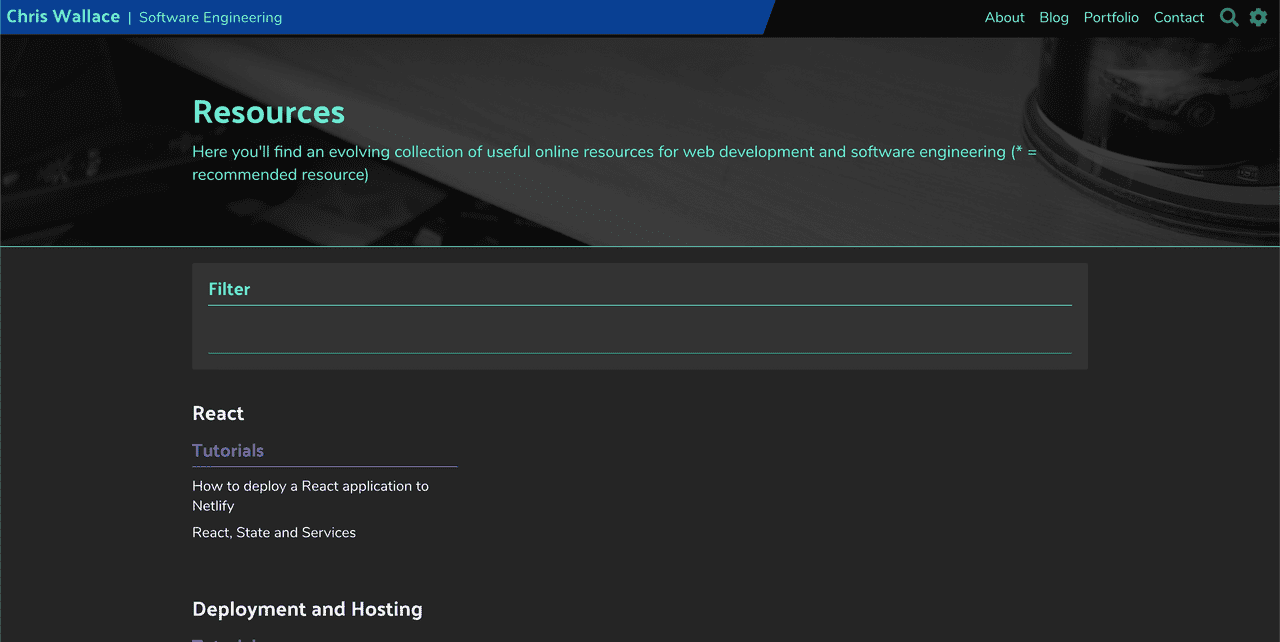
Task: Click the Filter panel label
Action: click(x=229, y=288)
